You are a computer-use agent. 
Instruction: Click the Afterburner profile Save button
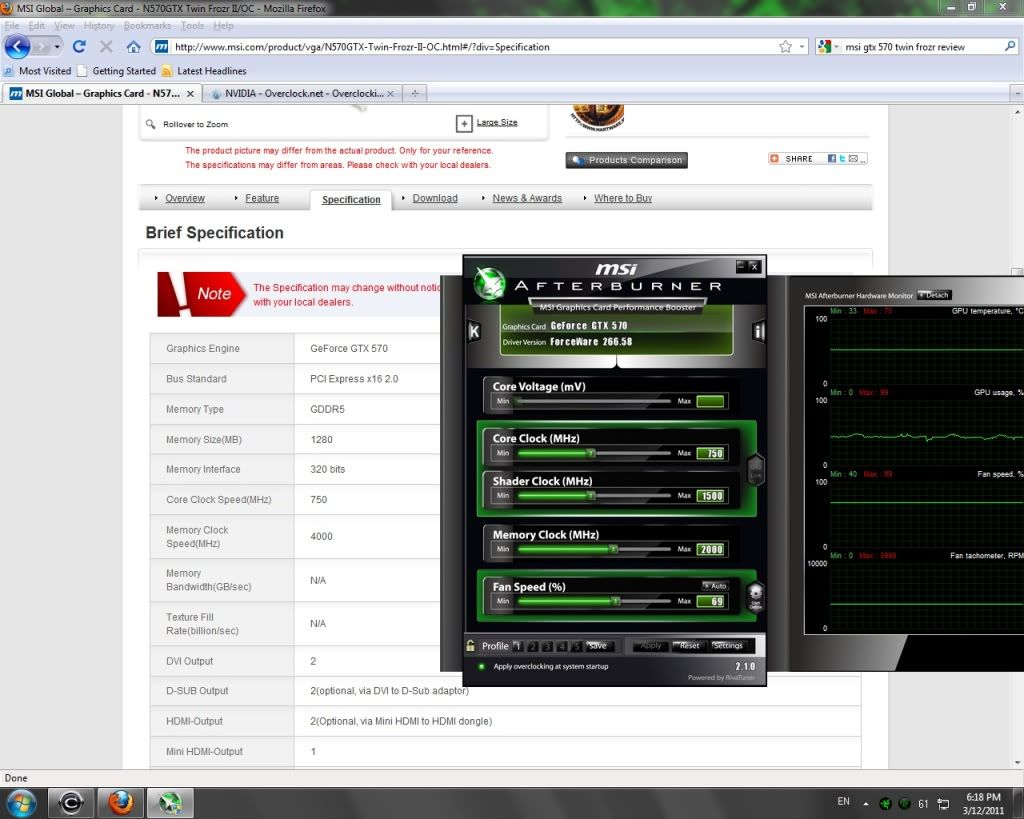(x=598, y=646)
